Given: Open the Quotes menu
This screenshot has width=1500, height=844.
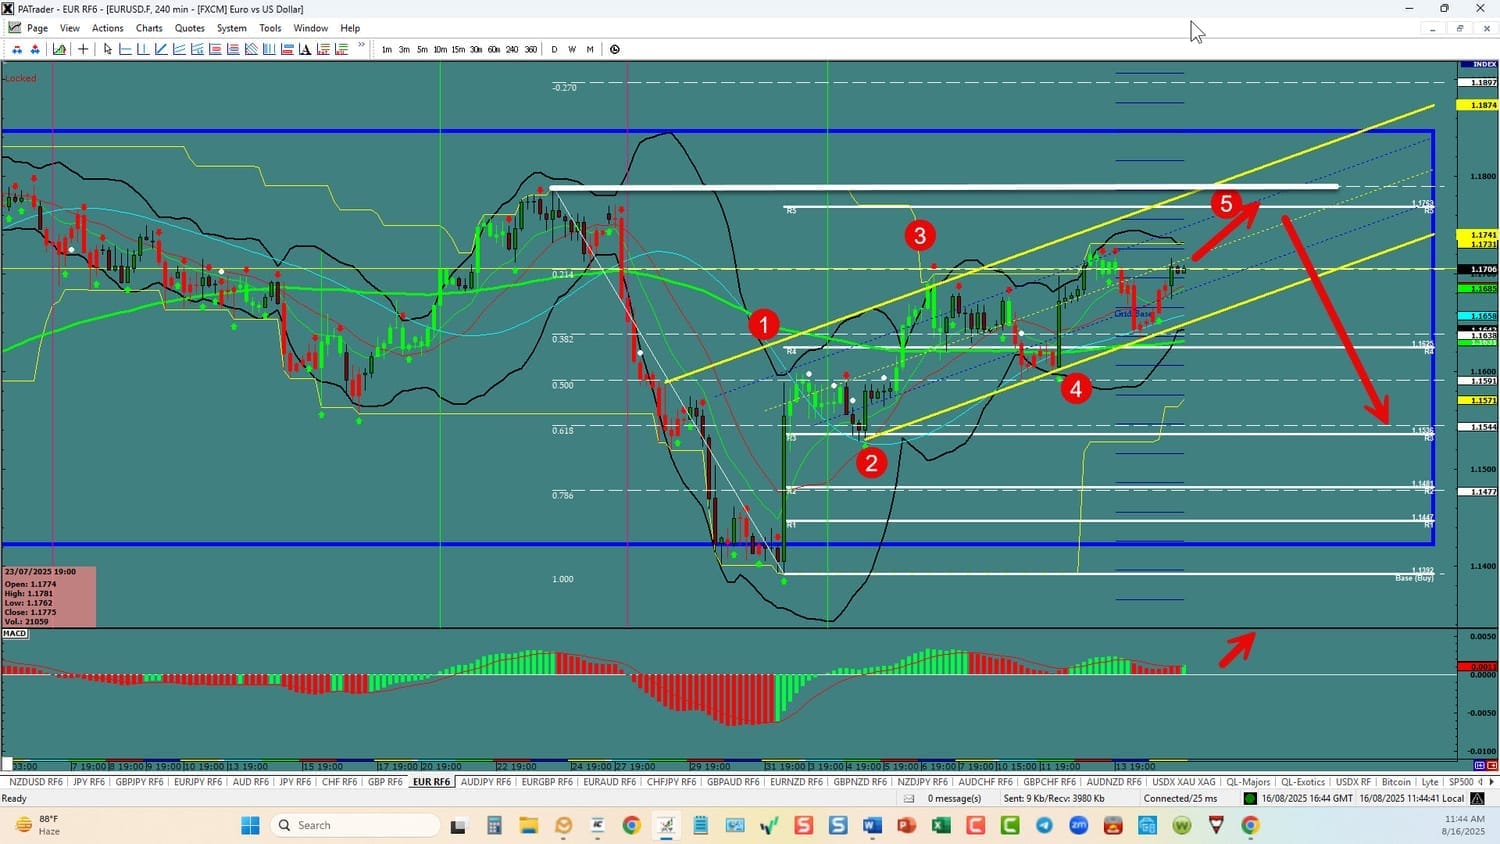Looking at the screenshot, I should pos(190,28).
